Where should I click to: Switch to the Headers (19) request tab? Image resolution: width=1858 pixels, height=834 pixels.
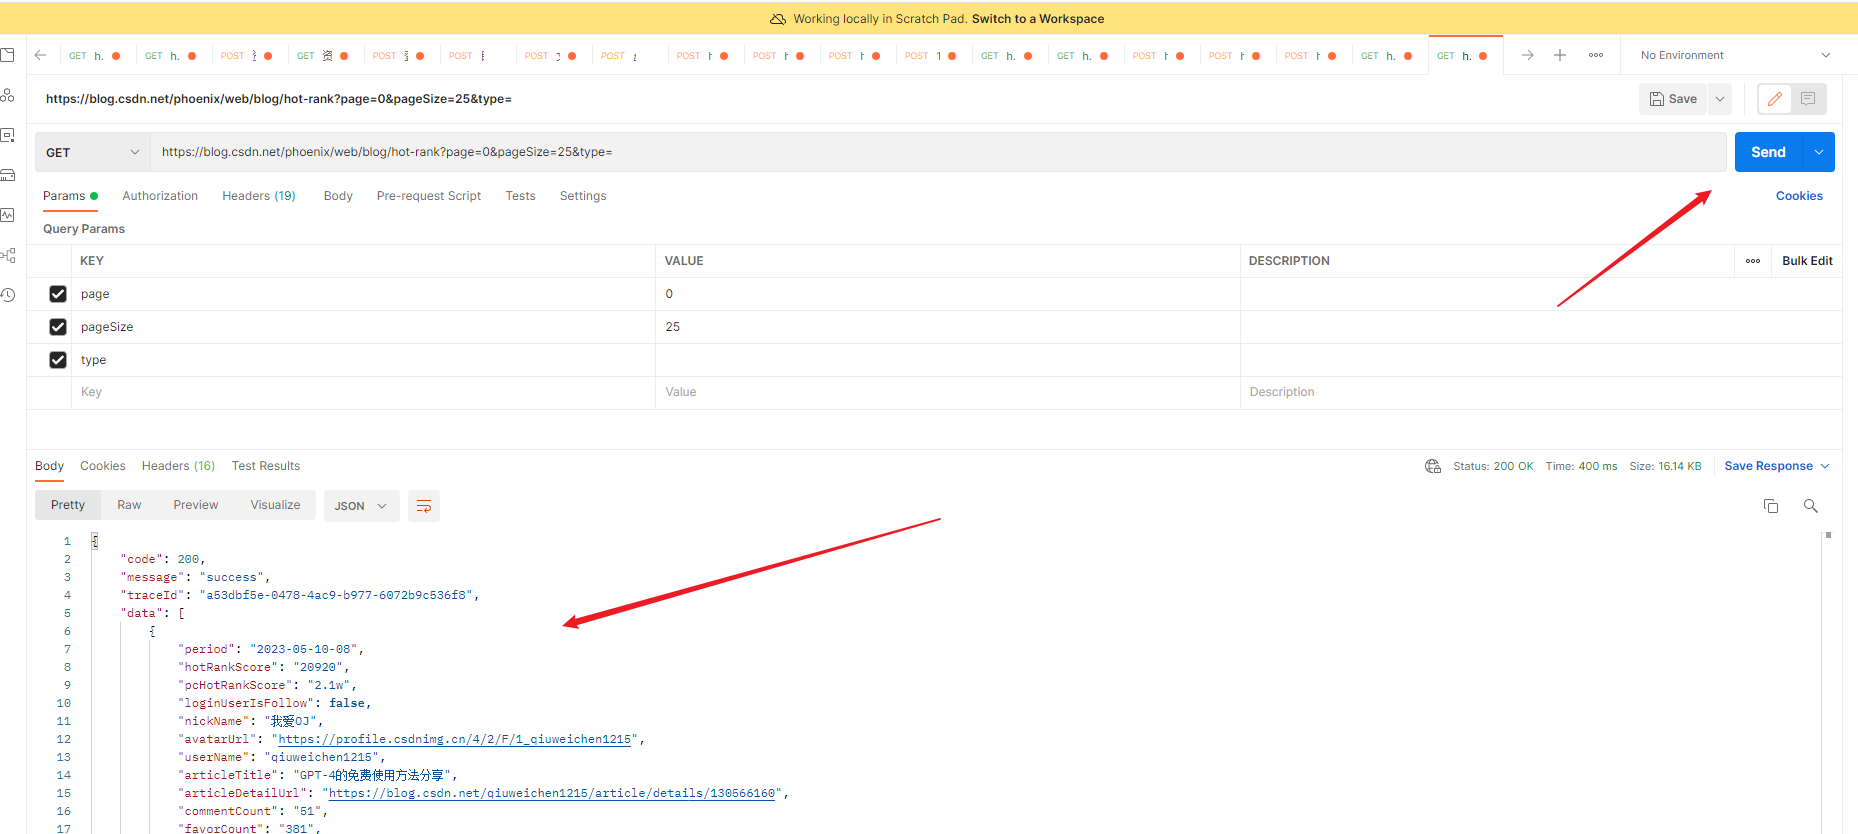[259, 196]
